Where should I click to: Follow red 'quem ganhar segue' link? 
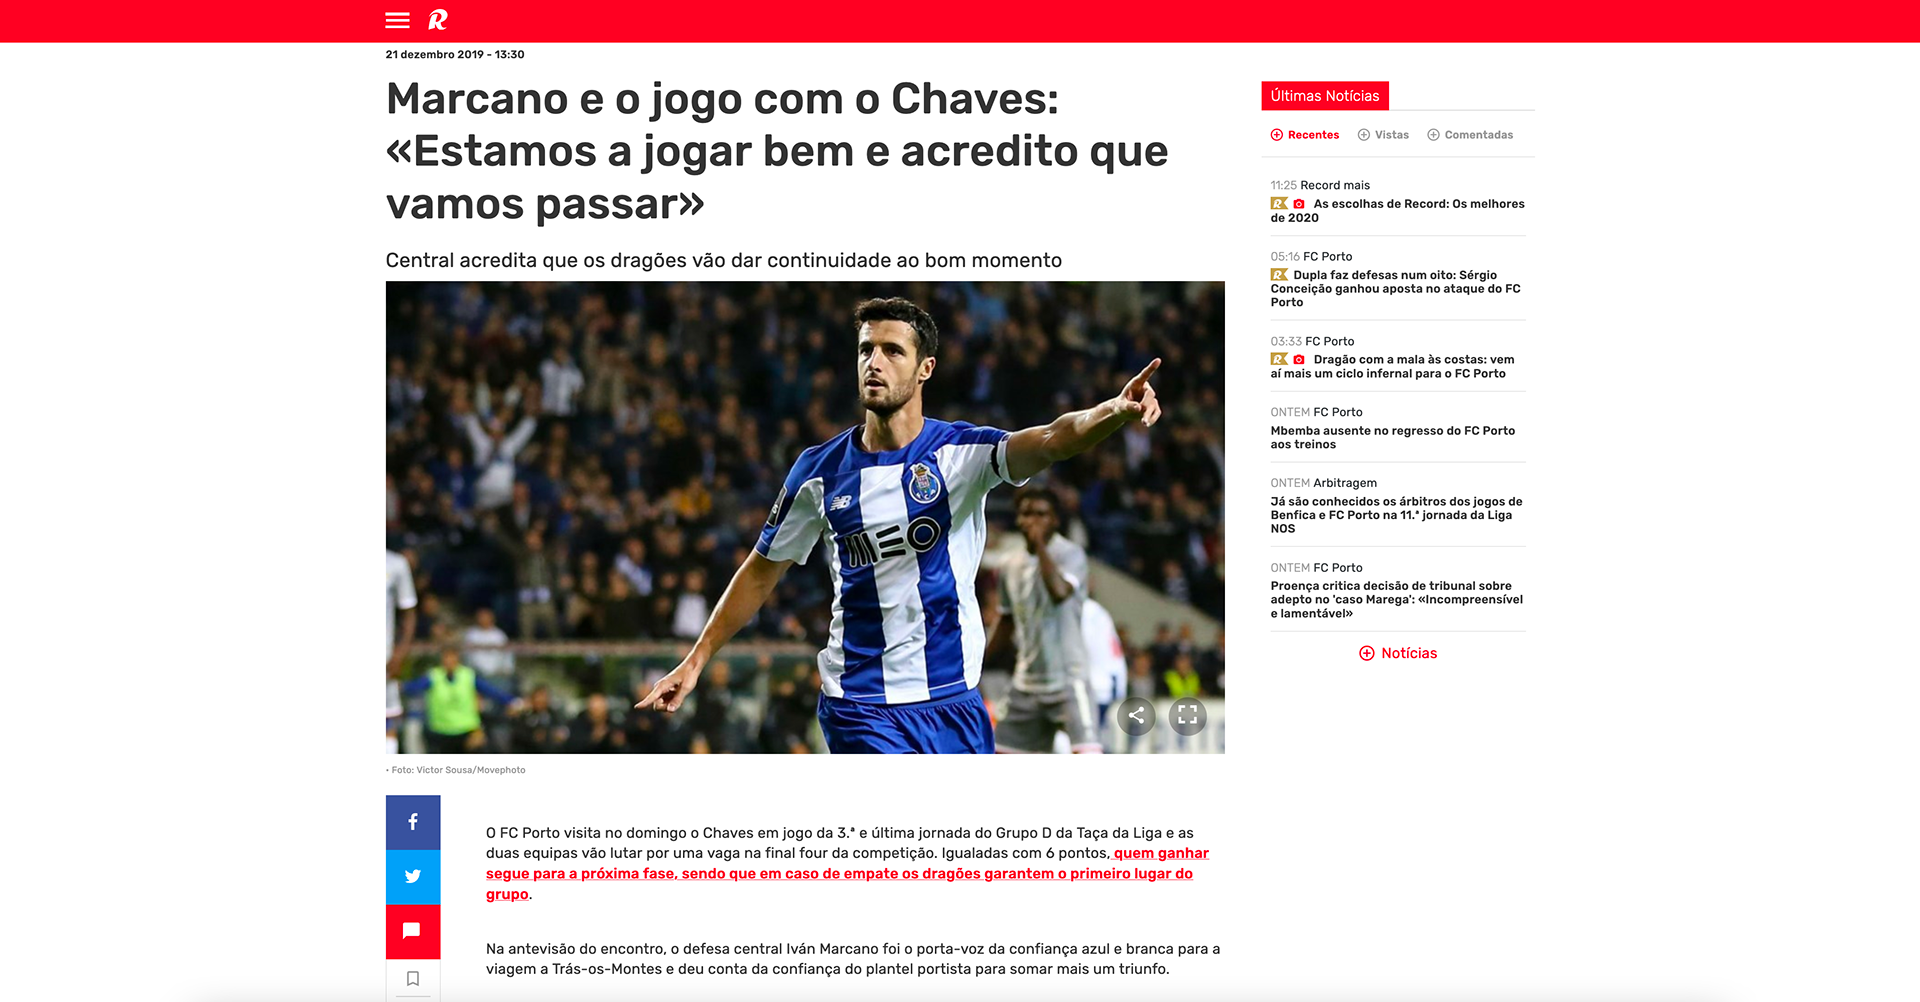pos(846,874)
